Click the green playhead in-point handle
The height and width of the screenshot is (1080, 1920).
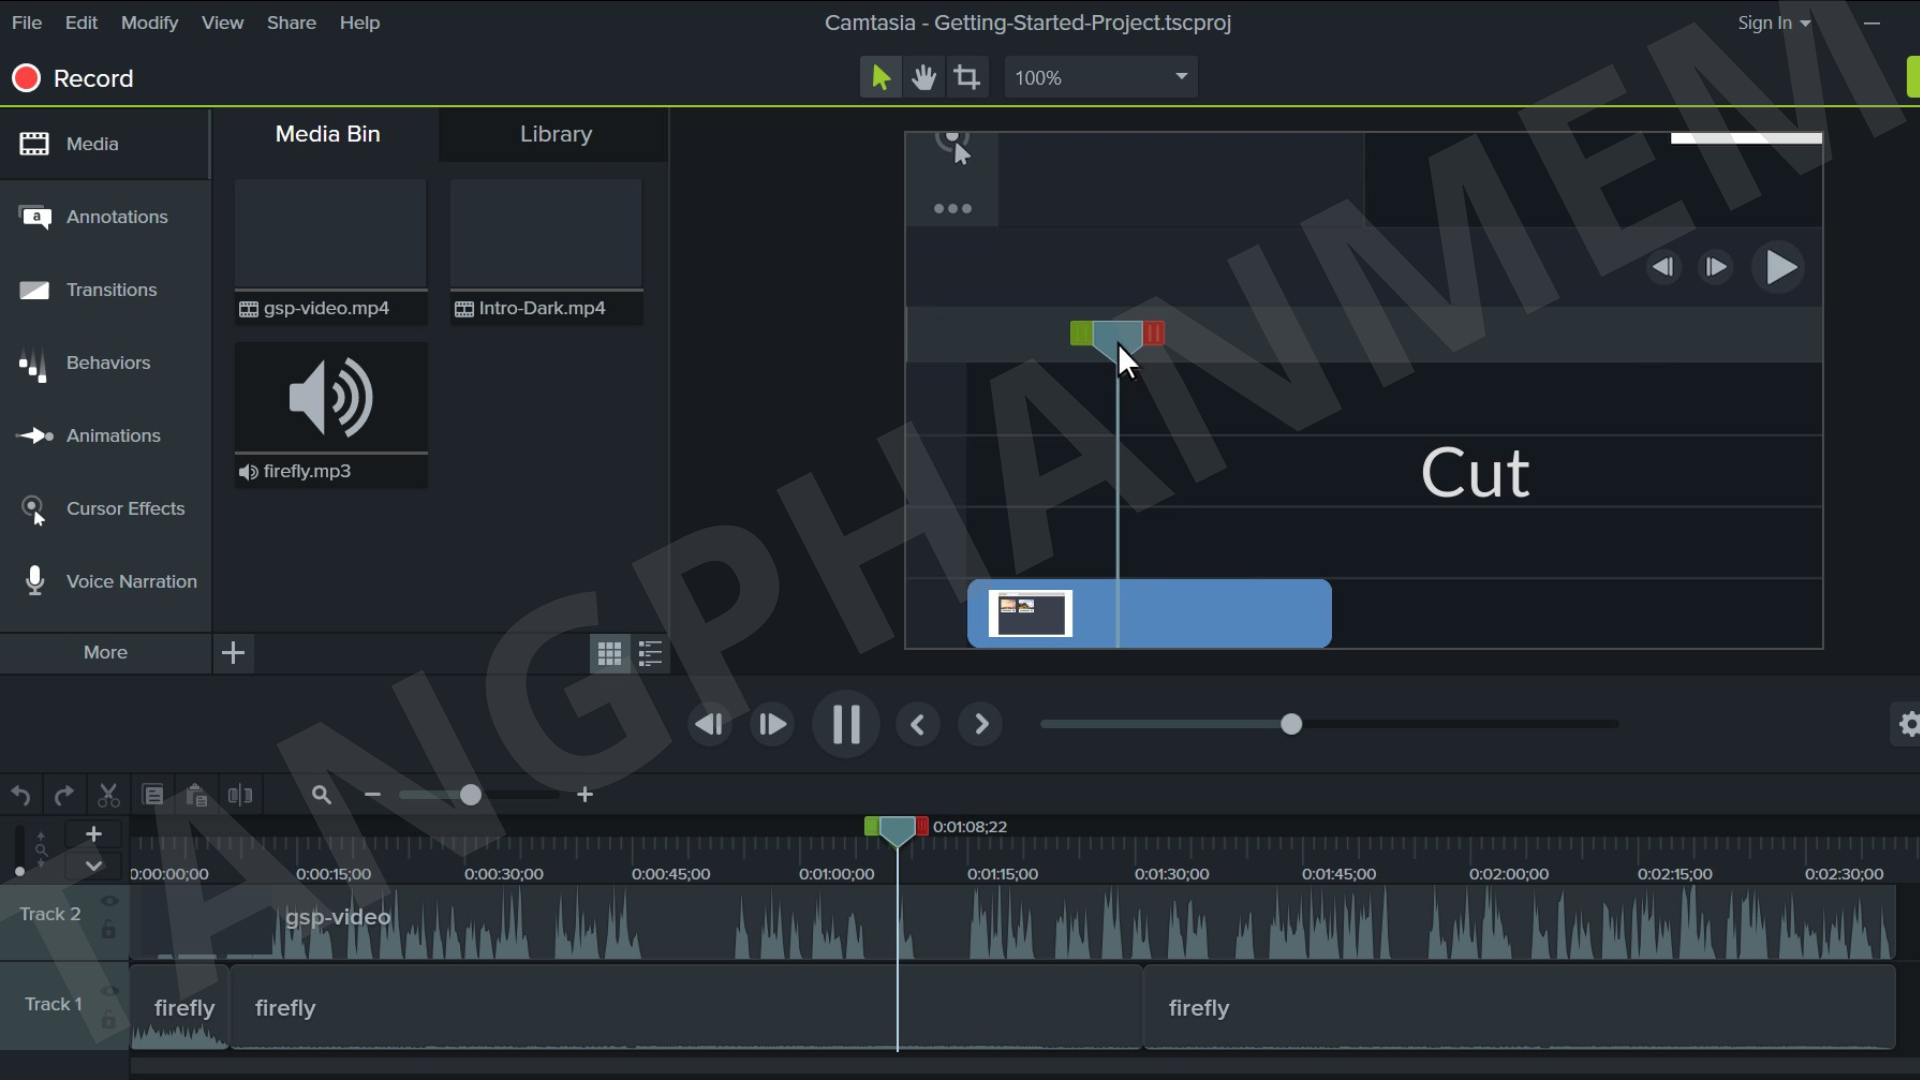(x=871, y=826)
